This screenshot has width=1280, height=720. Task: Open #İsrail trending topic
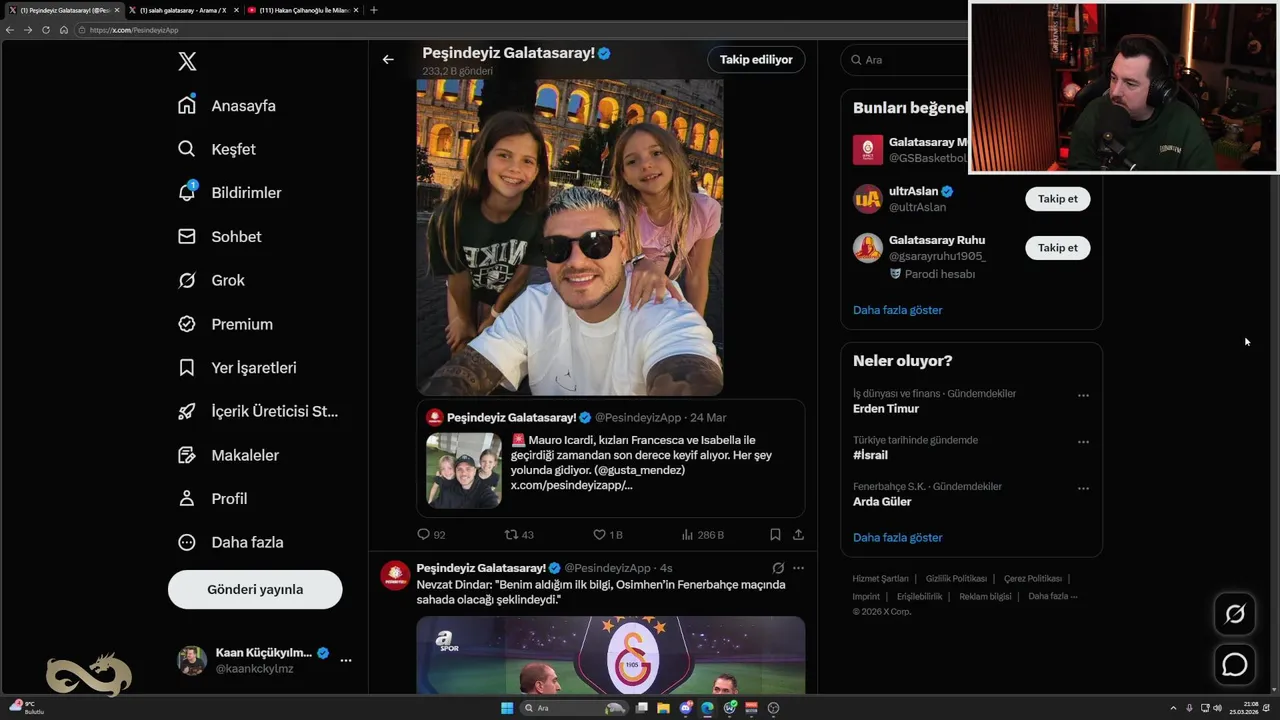point(870,455)
